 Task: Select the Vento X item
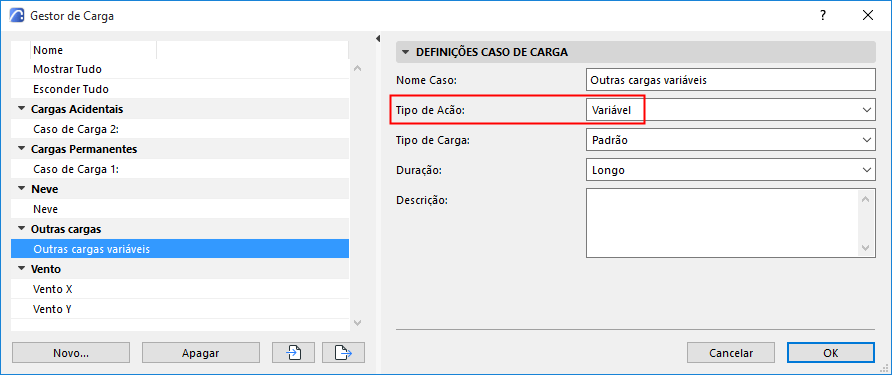click(180, 289)
